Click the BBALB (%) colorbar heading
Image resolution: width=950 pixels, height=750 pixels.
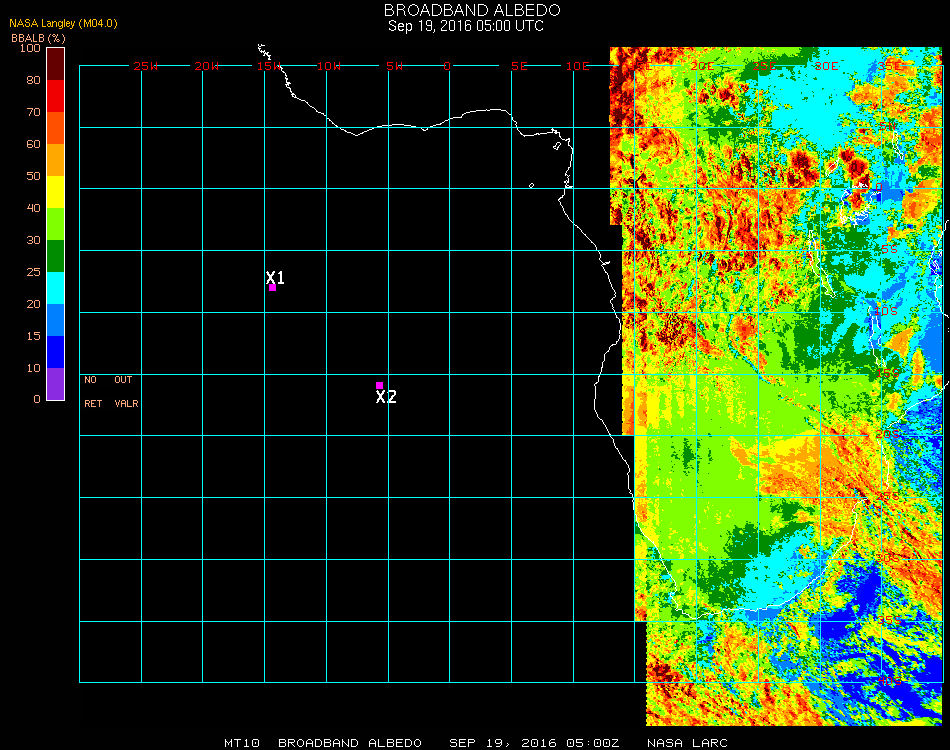click(x=37, y=37)
